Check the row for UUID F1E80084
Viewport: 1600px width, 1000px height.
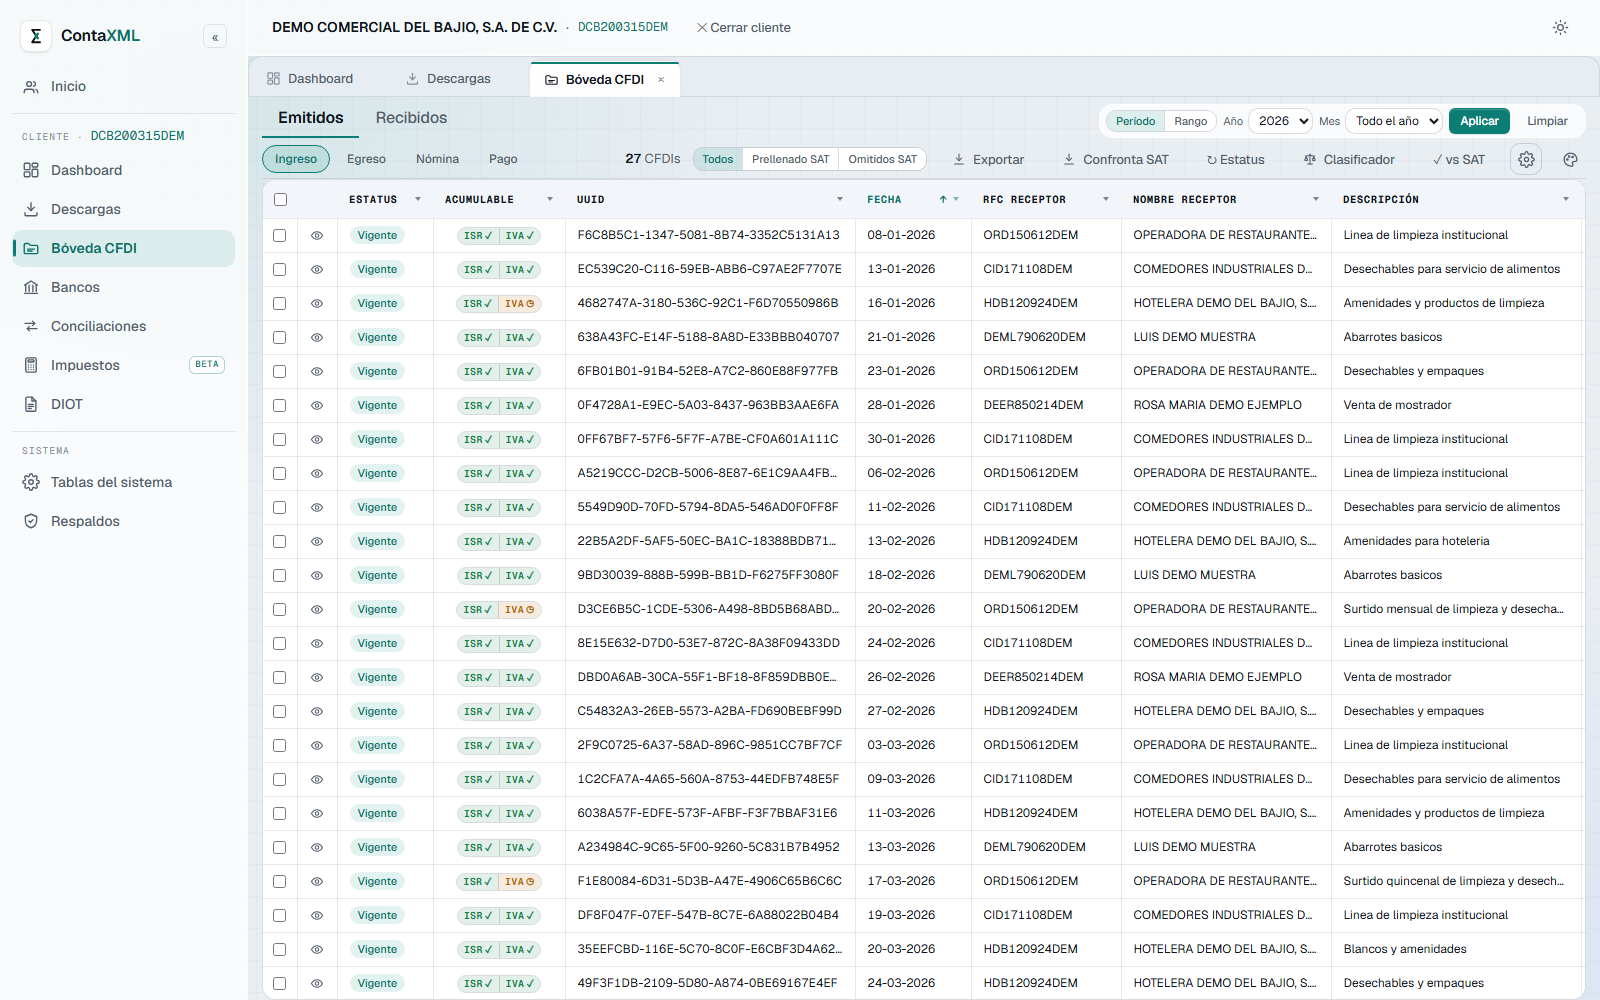click(280, 882)
